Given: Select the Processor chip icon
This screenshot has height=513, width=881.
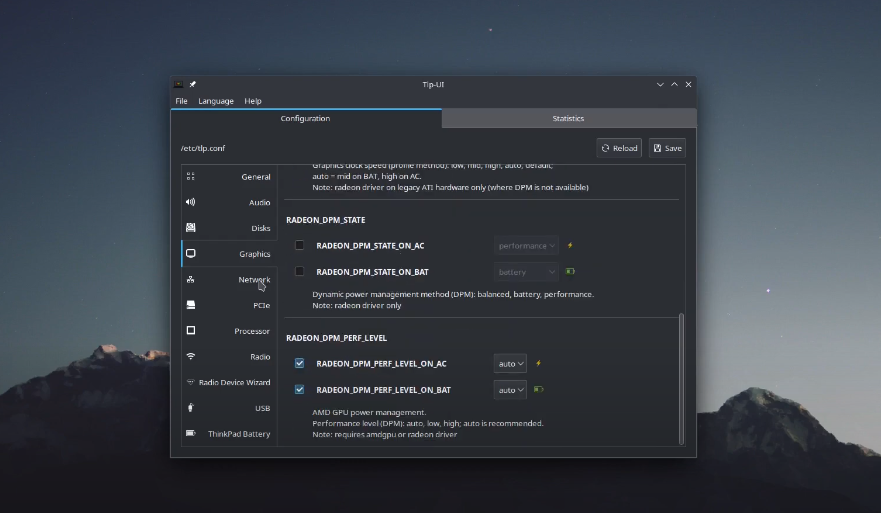Looking at the screenshot, I should pos(190,331).
